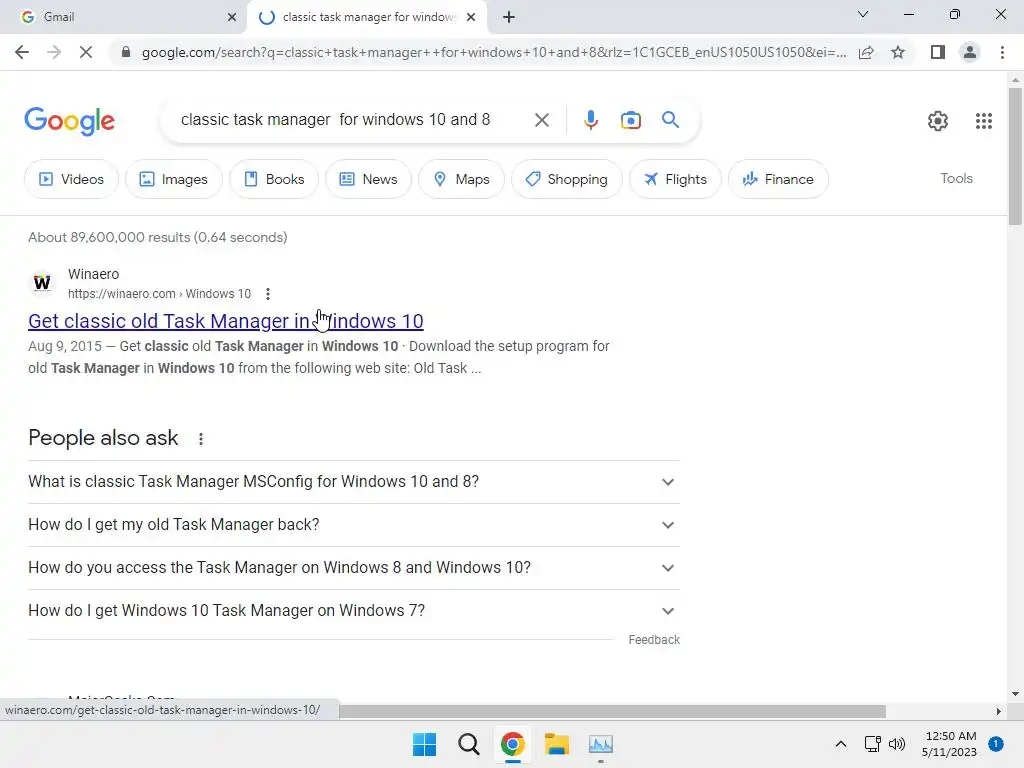The image size is (1024, 768).
Task: Click the scroll down arrow
Action: pyautogui.click(x=1015, y=694)
